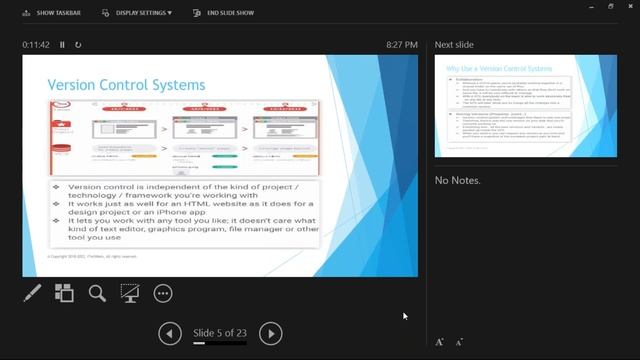
Task: Open more slide show options
Action: click(163, 293)
